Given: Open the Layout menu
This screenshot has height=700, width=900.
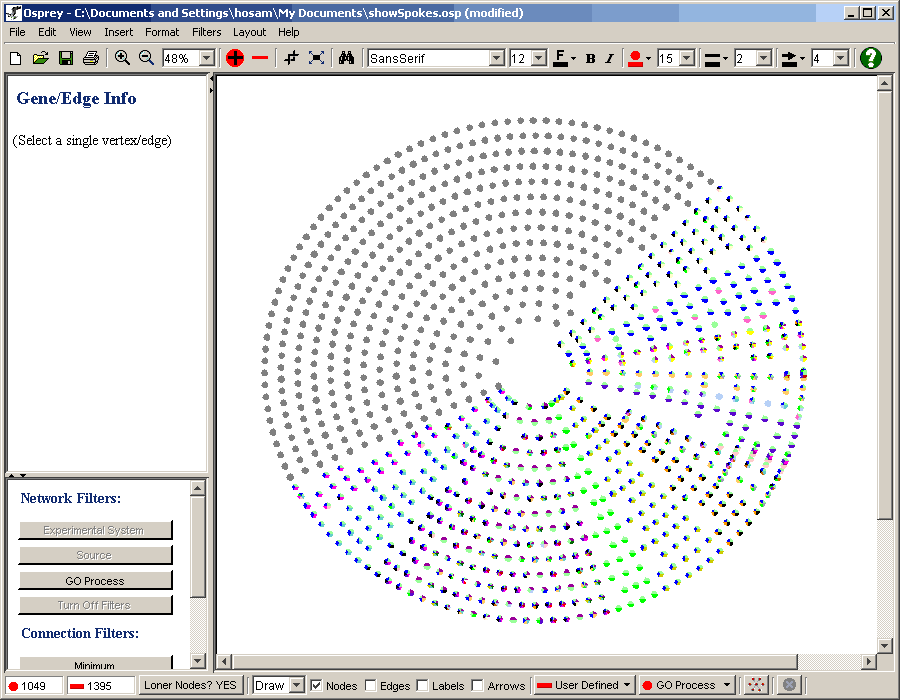Looking at the screenshot, I should click(249, 32).
